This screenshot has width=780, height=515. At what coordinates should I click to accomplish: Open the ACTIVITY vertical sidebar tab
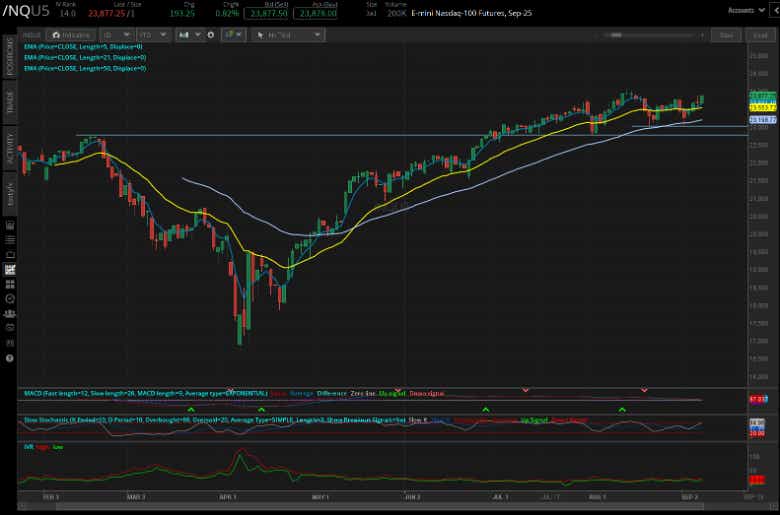click(x=9, y=148)
